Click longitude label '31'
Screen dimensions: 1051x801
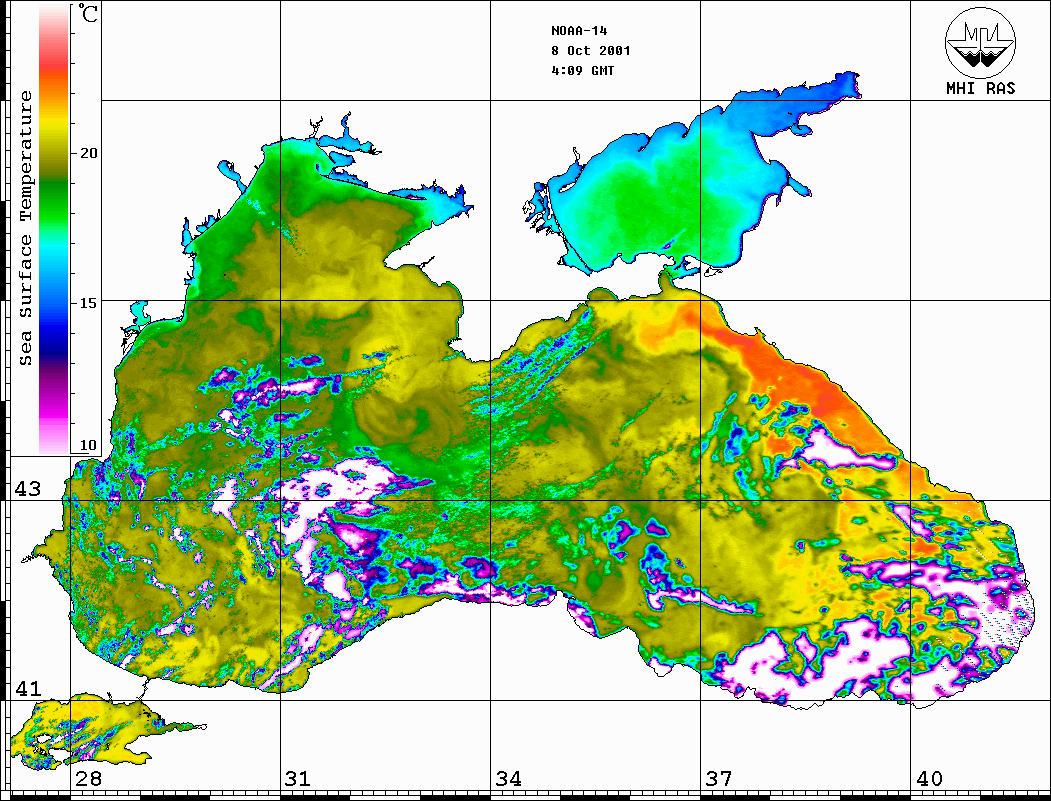pos(298,778)
